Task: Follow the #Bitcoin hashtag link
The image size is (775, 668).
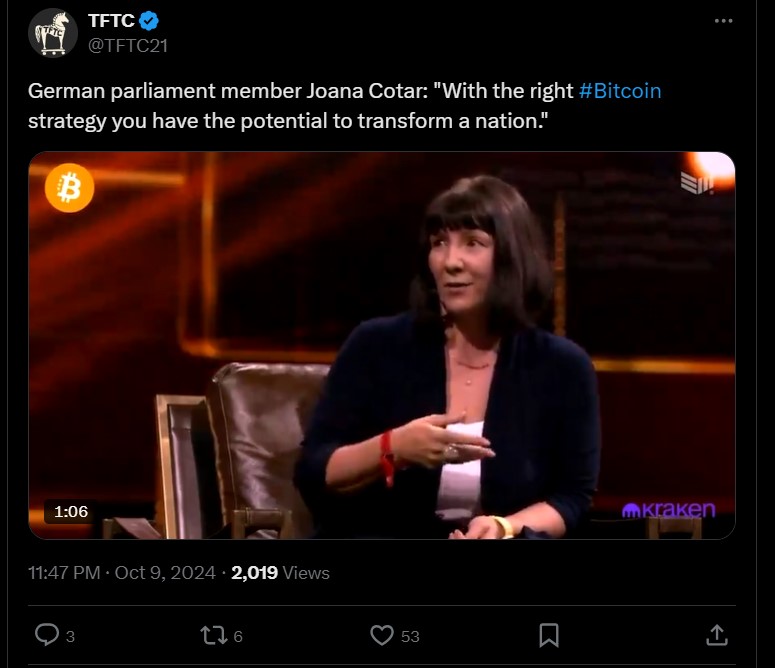Action: pyautogui.click(x=620, y=91)
